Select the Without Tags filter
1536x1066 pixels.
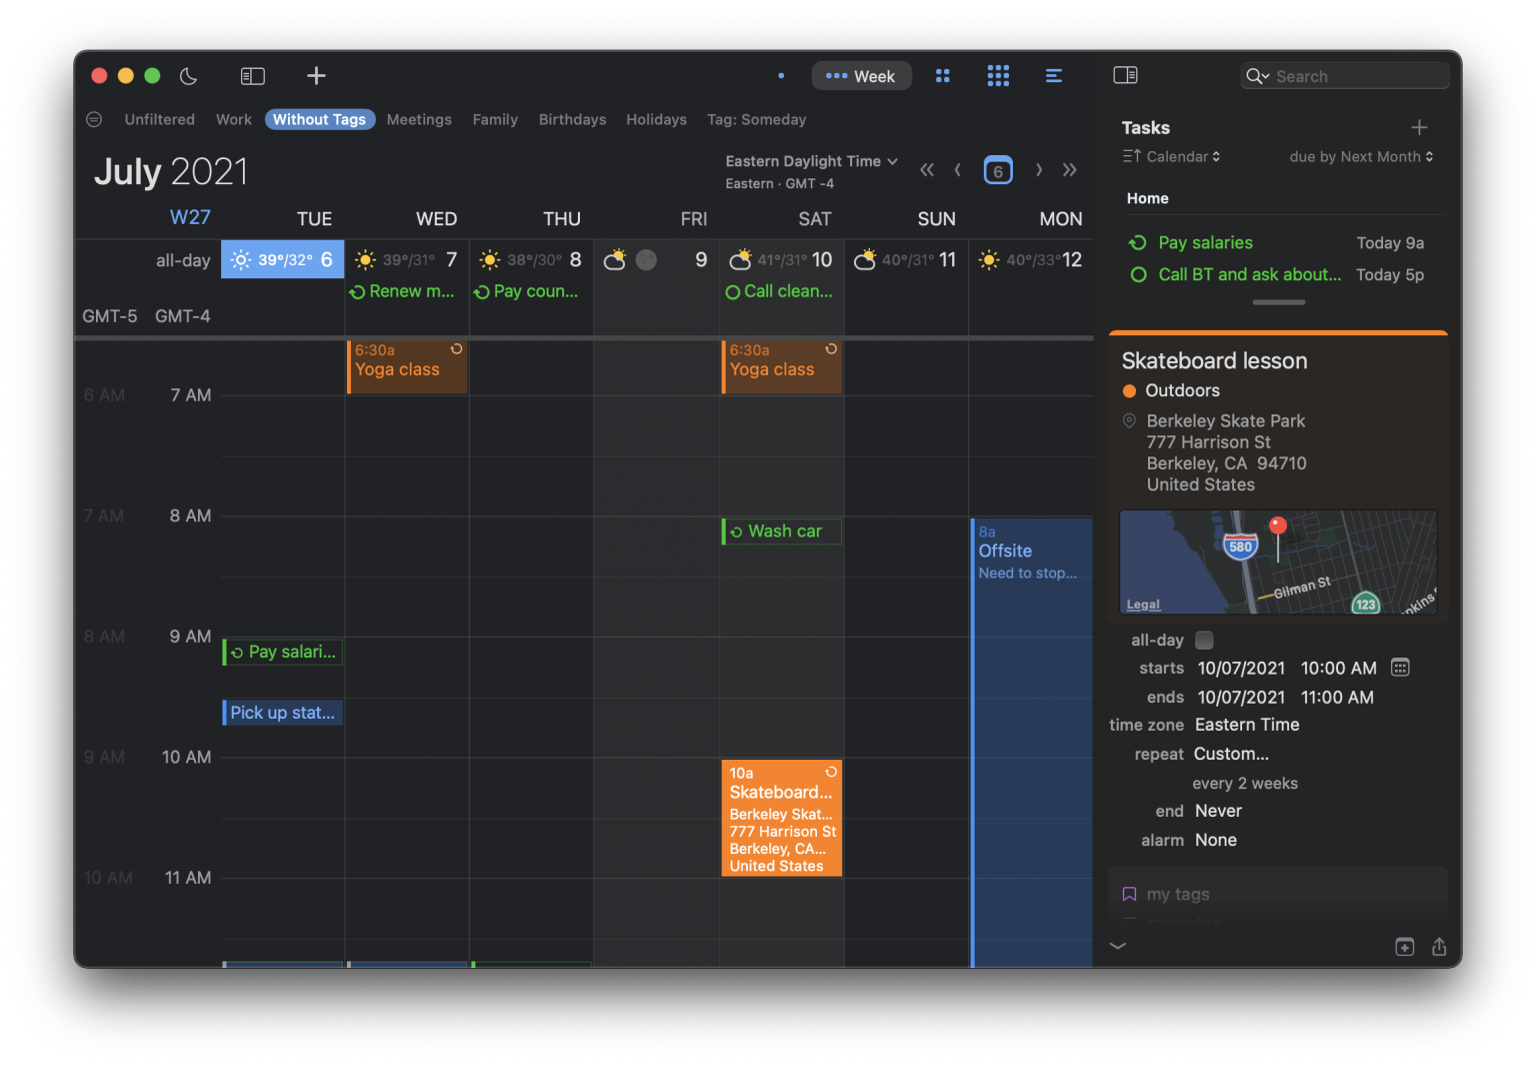[x=320, y=120]
